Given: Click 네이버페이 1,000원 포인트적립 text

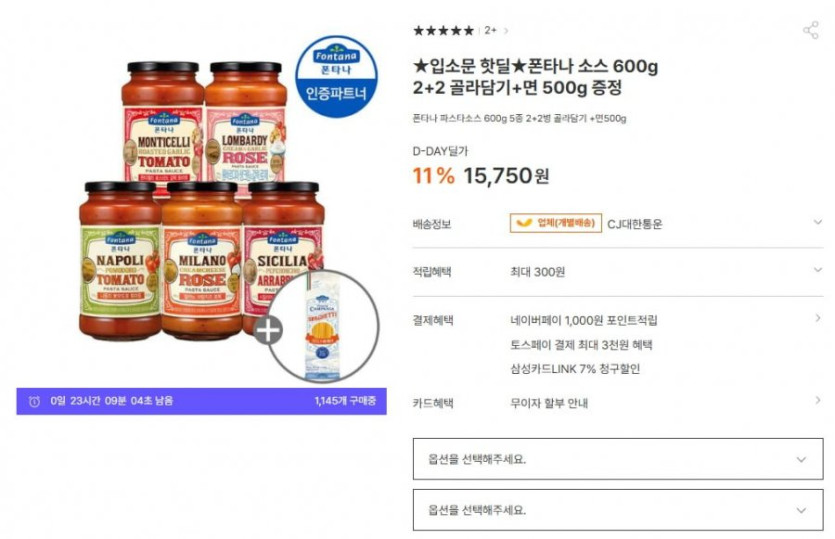Looking at the screenshot, I should pyautogui.click(x=584, y=320).
